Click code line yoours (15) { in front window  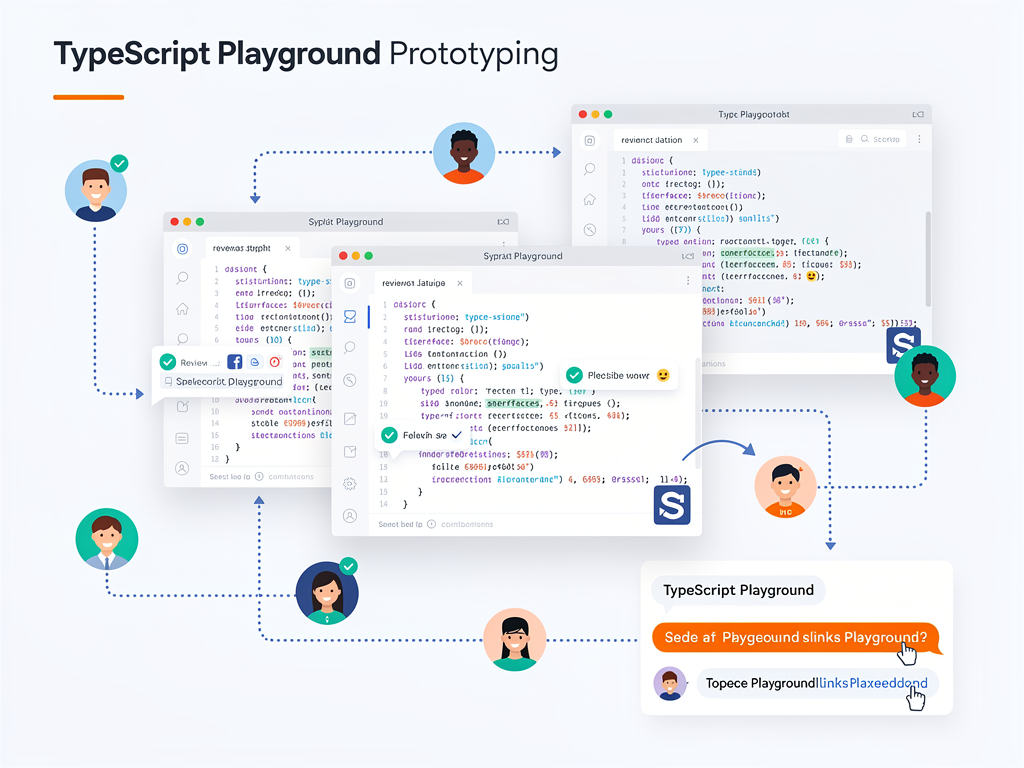tap(434, 378)
